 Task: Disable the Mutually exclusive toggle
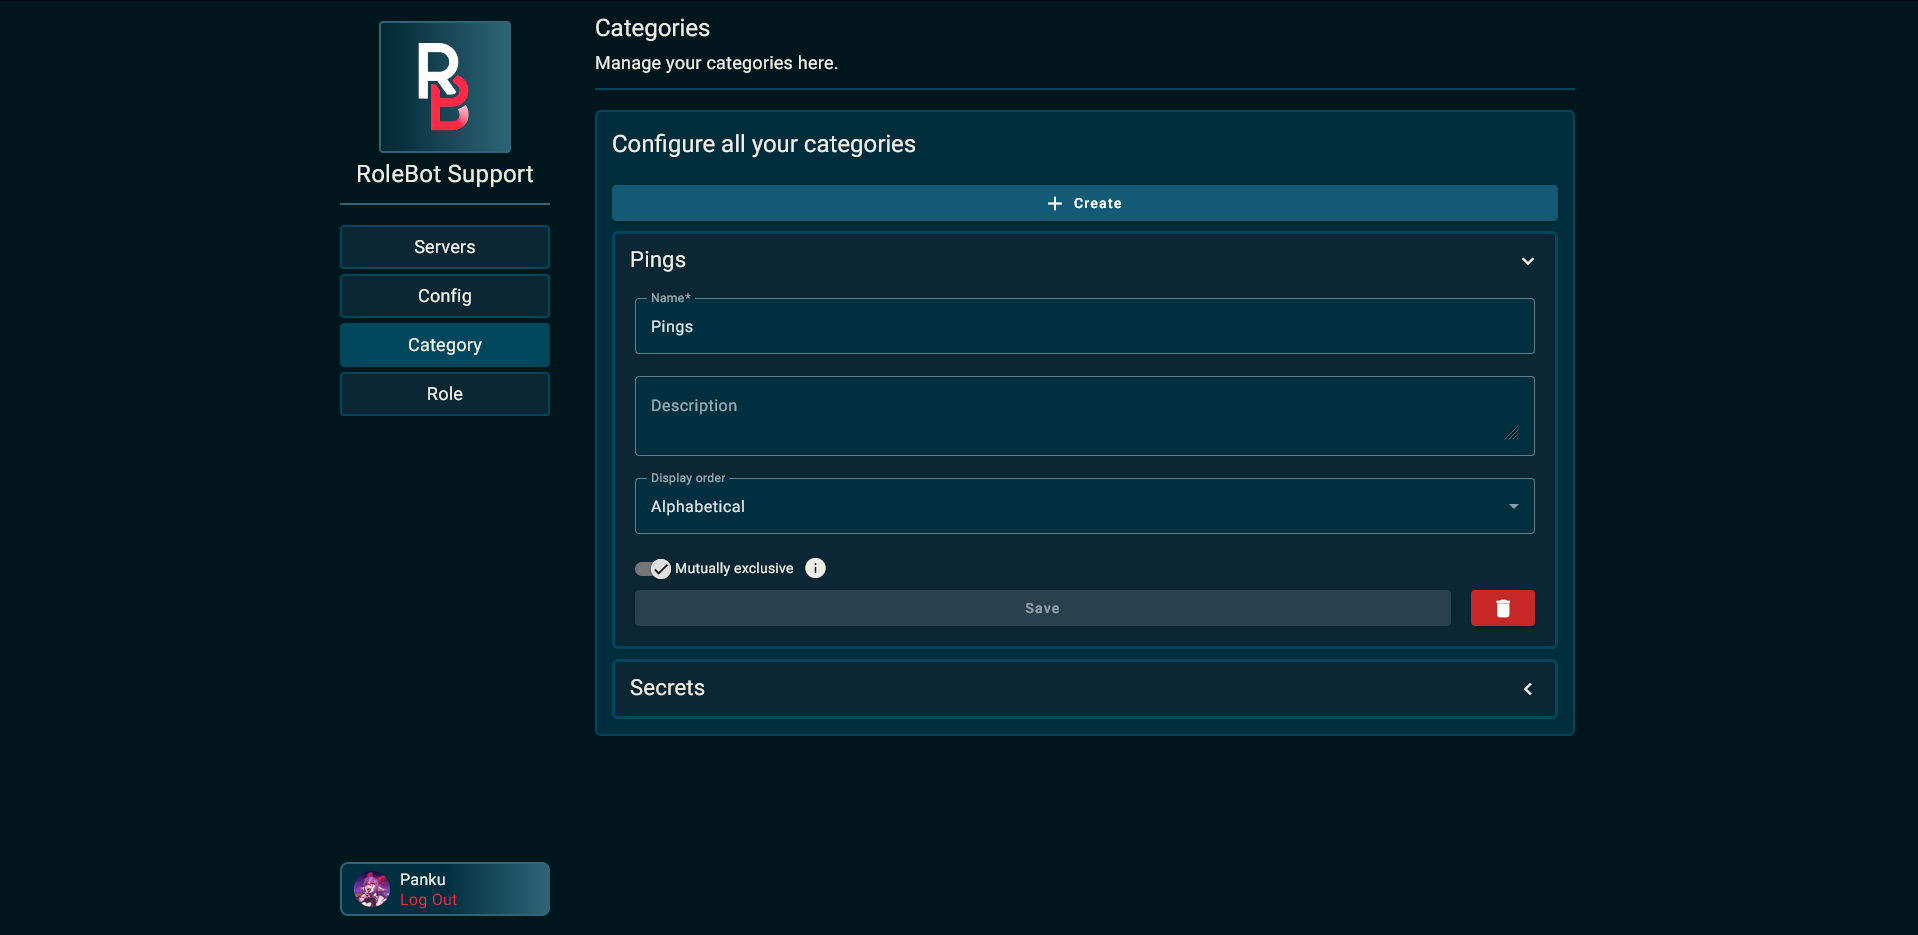pyautogui.click(x=651, y=568)
